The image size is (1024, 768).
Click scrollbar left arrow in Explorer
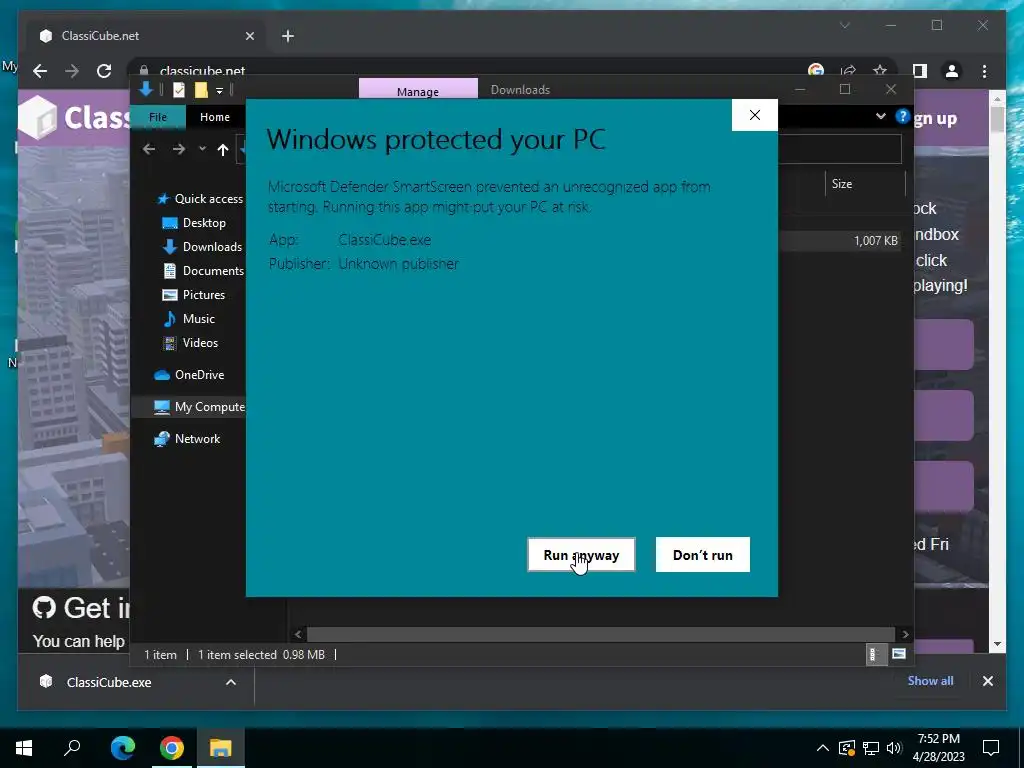pyautogui.click(x=298, y=634)
